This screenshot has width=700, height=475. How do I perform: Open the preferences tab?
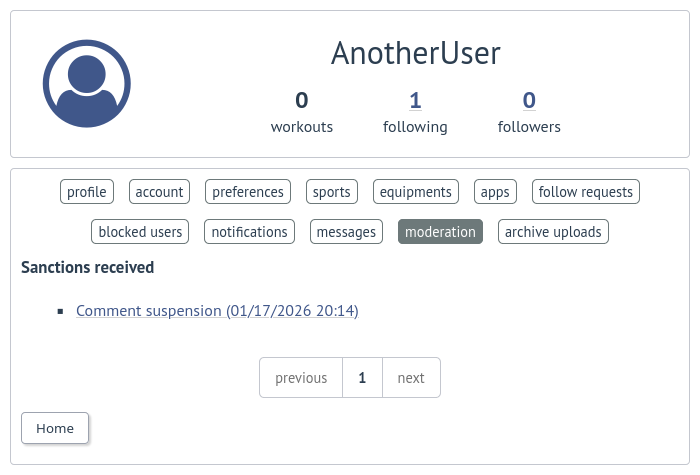click(x=249, y=192)
